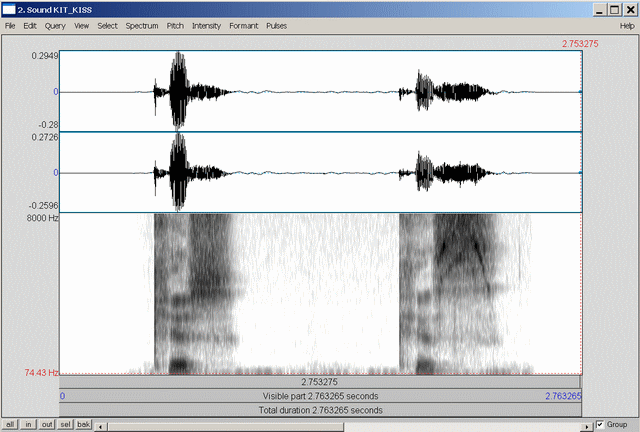Open the Query menu
The height and width of the screenshot is (432, 640).
click(55, 25)
